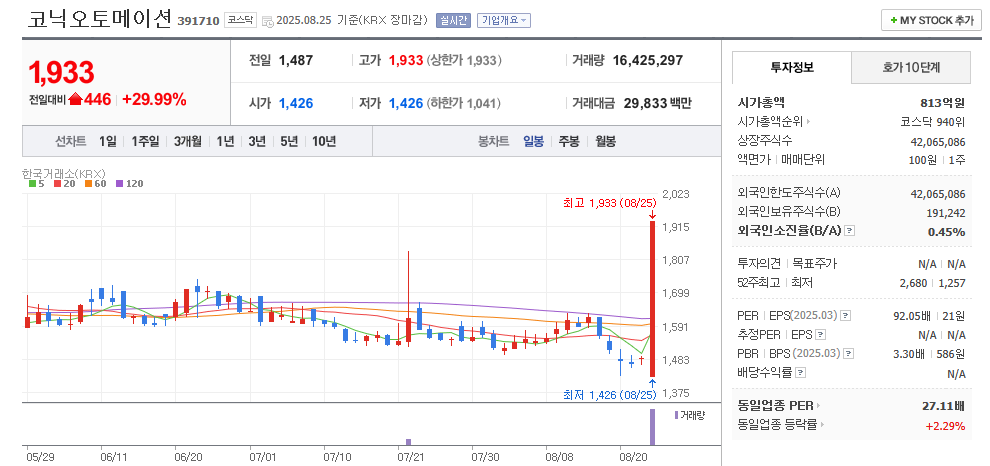Click the 상장주식수 value 42,065,086
Screen dimensions: 990x466
[x=938, y=141]
